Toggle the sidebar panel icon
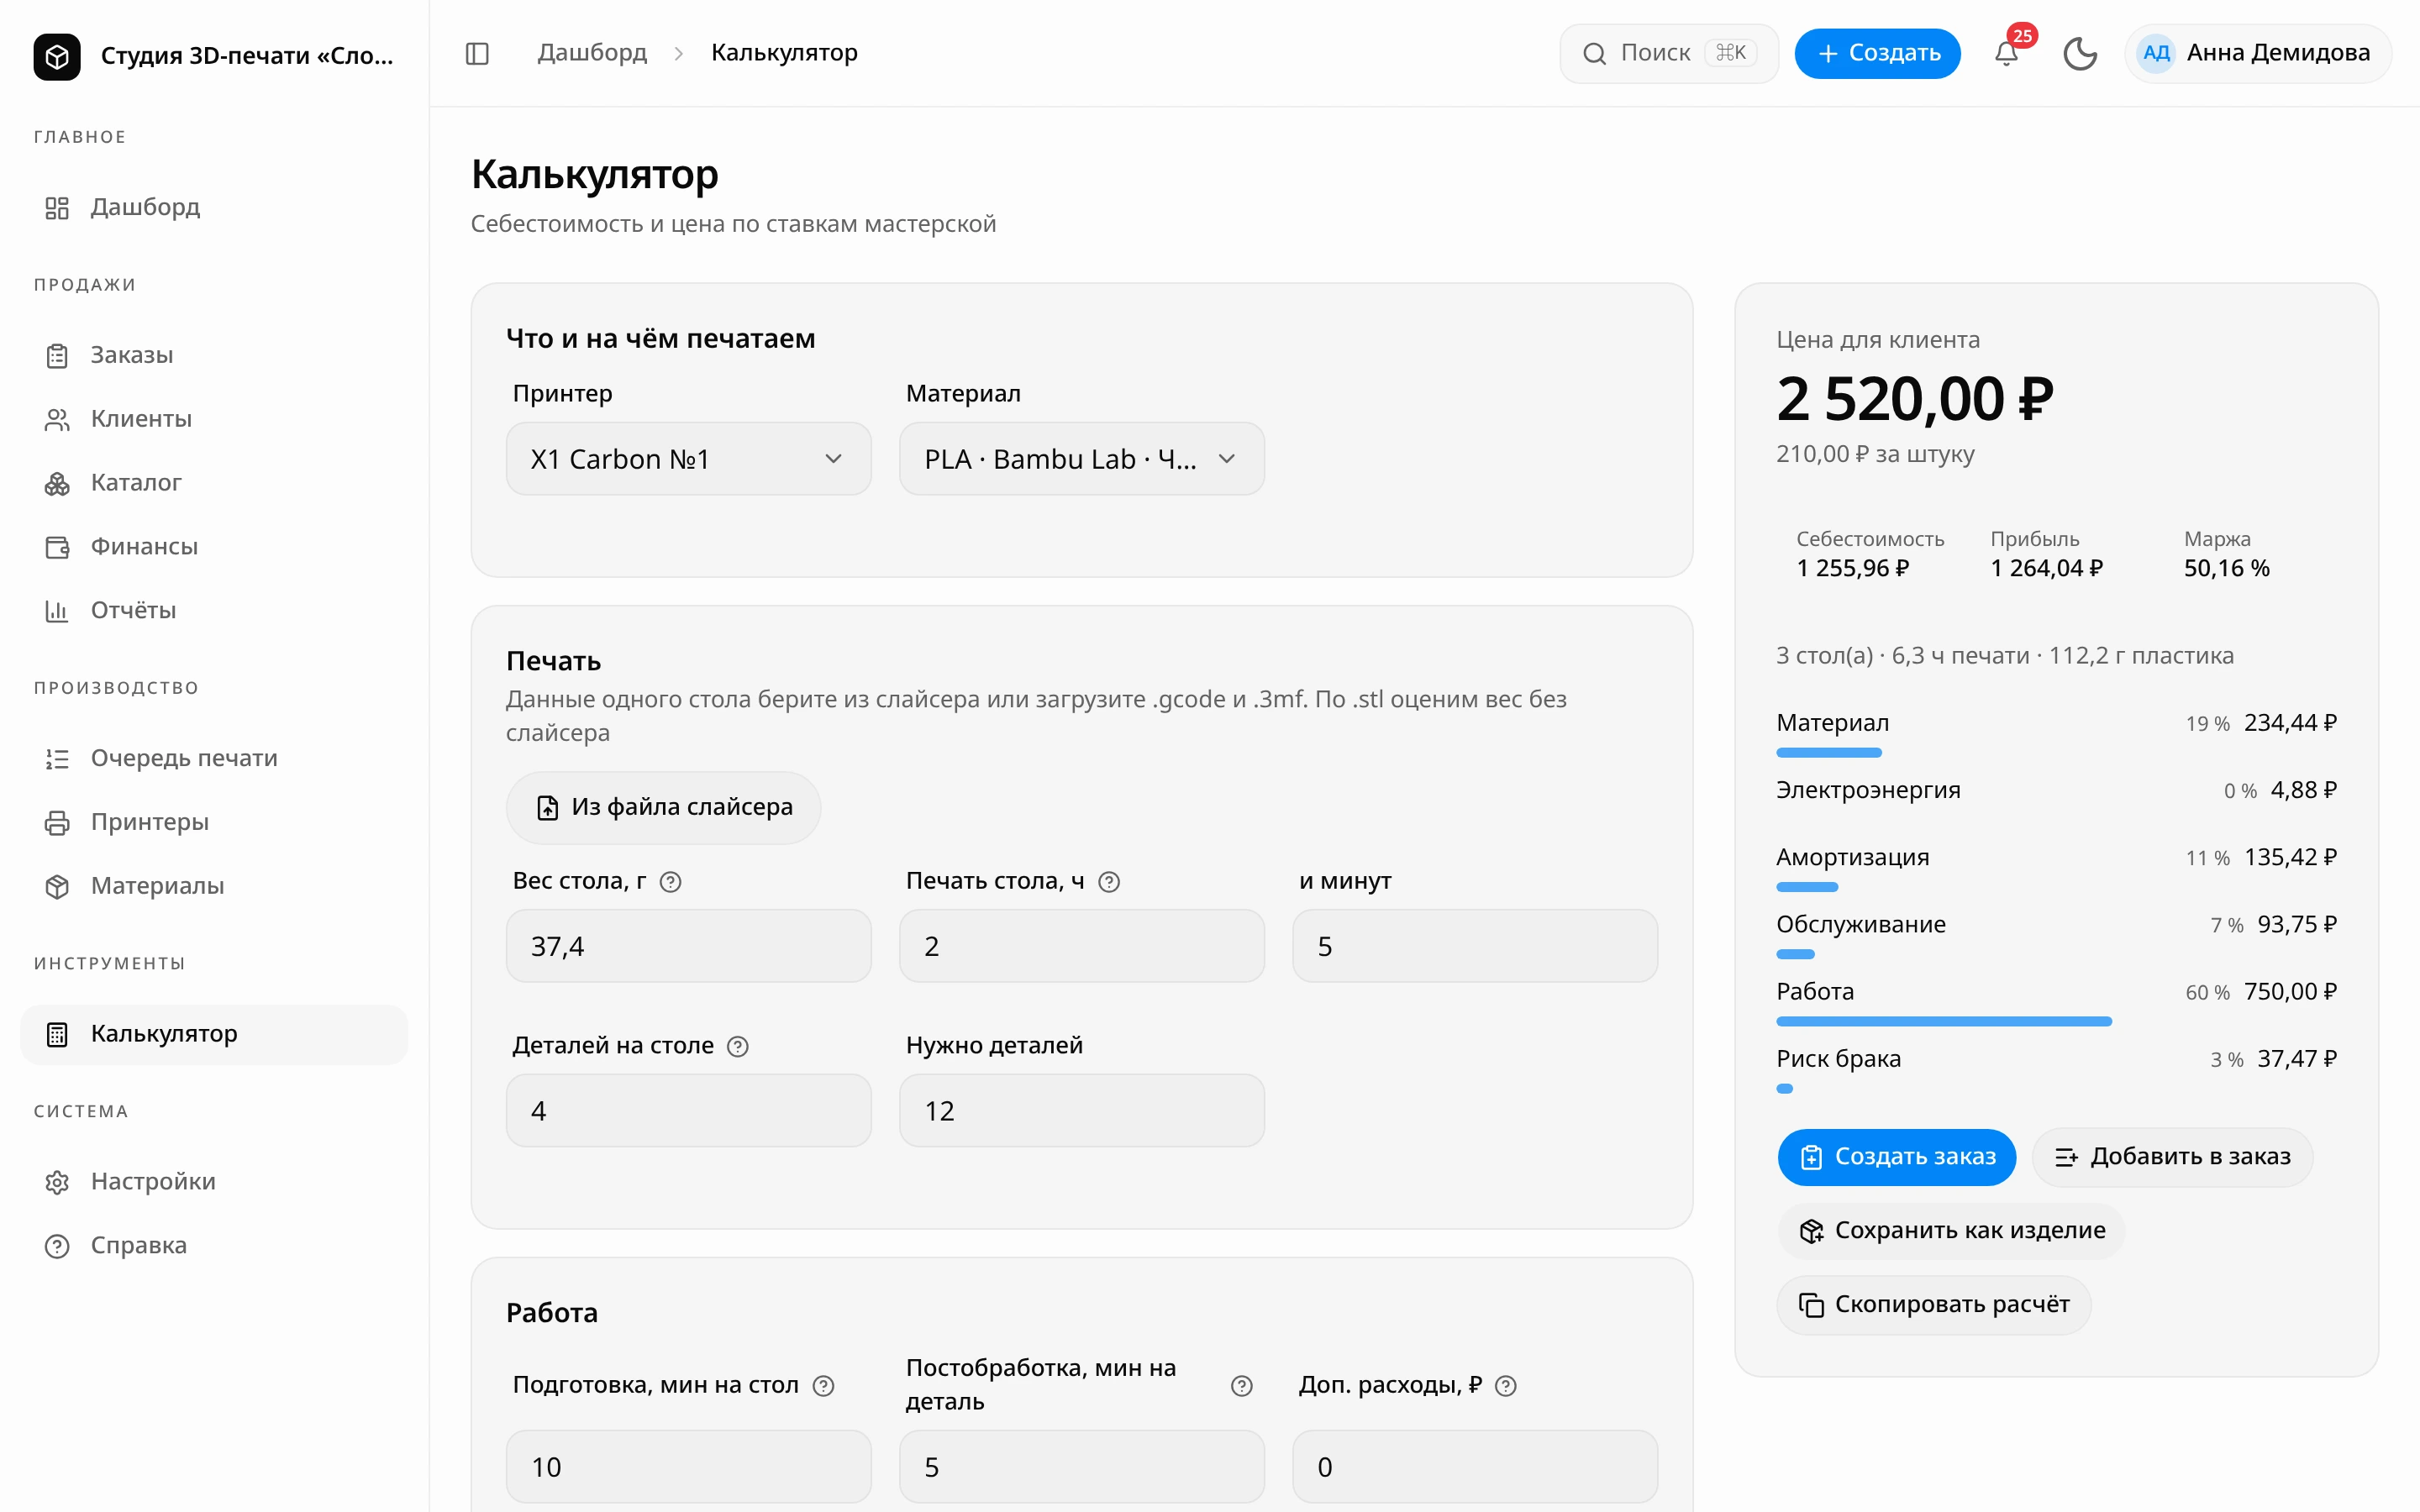Image resolution: width=2420 pixels, height=1512 pixels. [477, 53]
